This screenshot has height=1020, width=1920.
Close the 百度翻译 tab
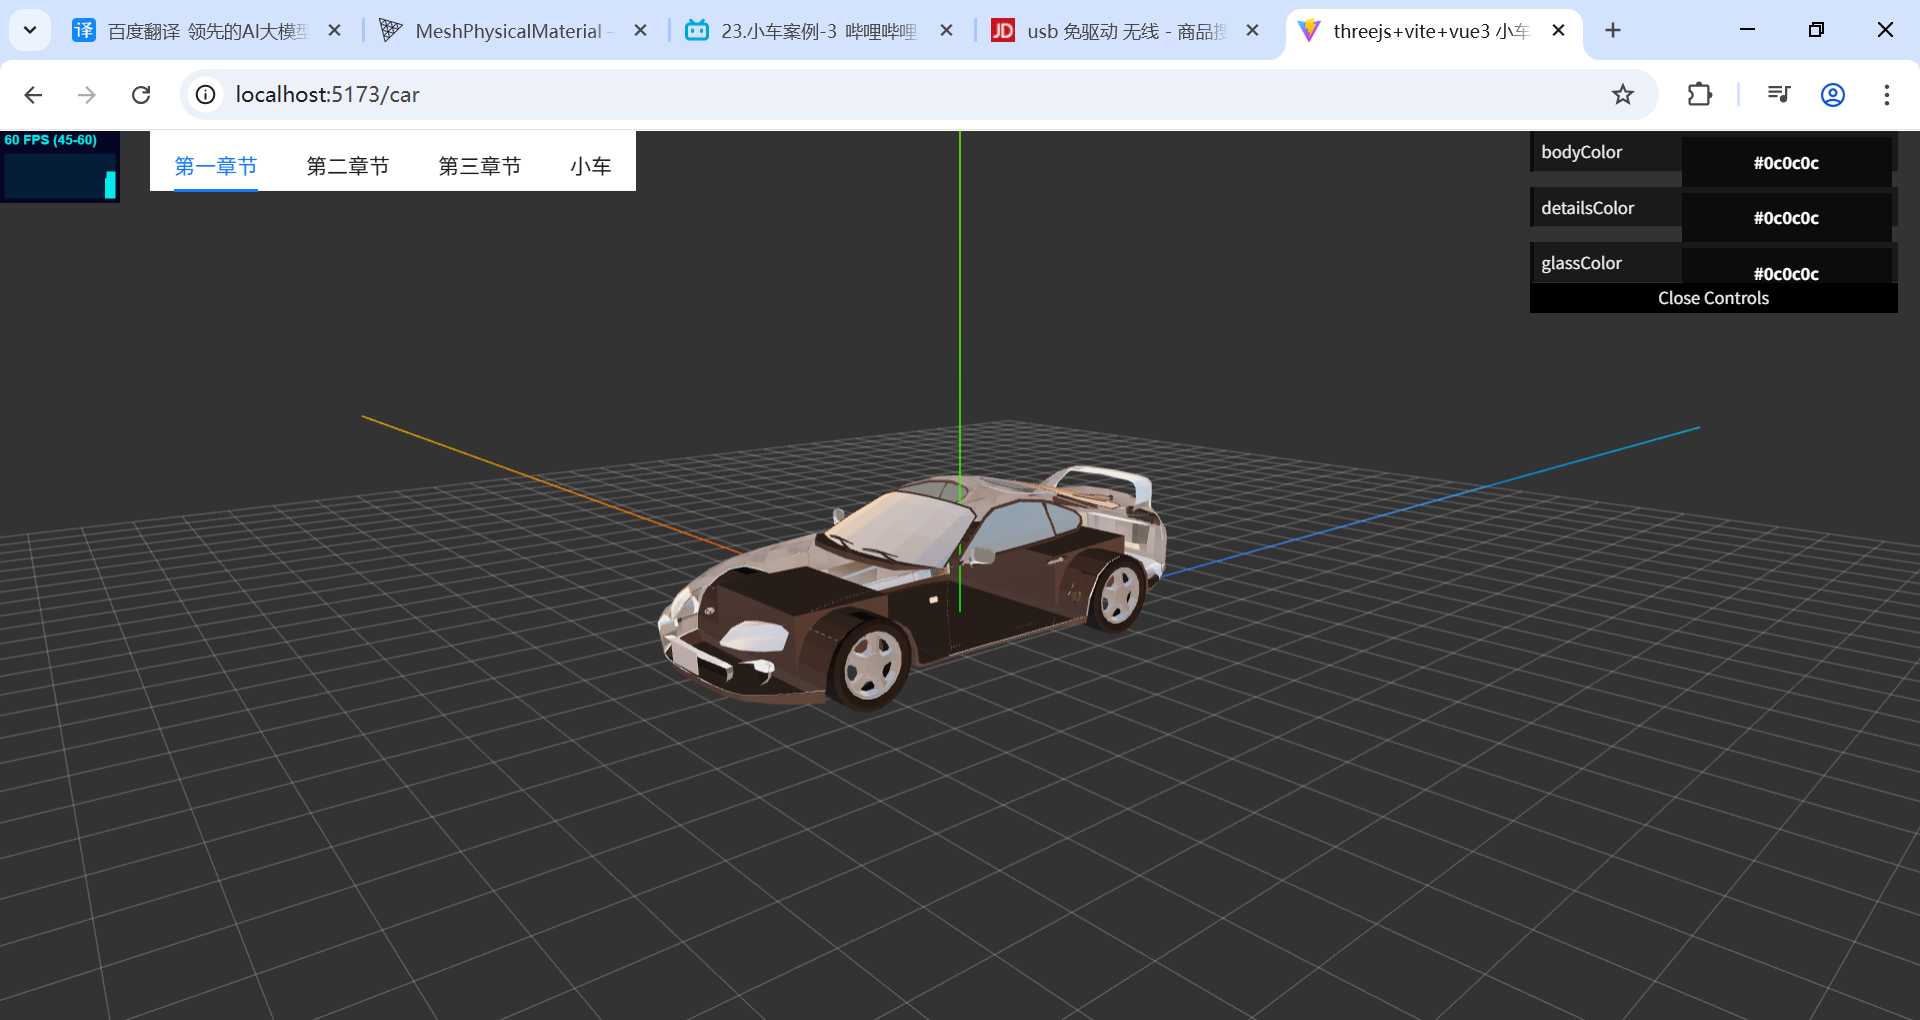click(335, 31)
